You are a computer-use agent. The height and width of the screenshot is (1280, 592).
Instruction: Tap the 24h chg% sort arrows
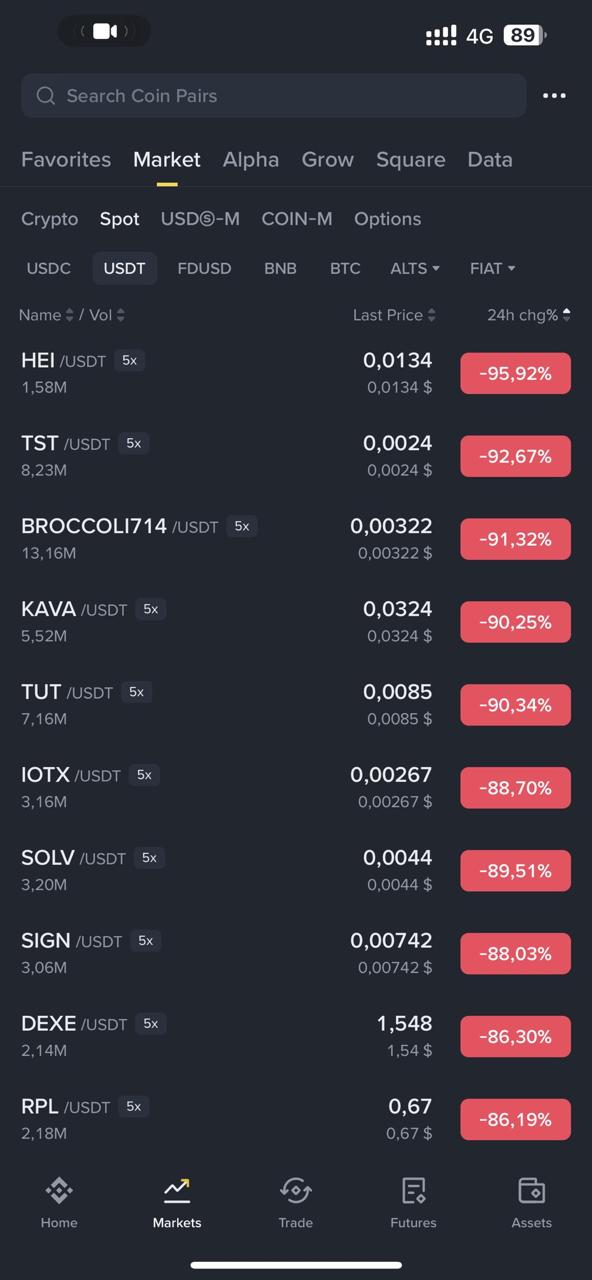pyautogui.click(x=566, y=314)
